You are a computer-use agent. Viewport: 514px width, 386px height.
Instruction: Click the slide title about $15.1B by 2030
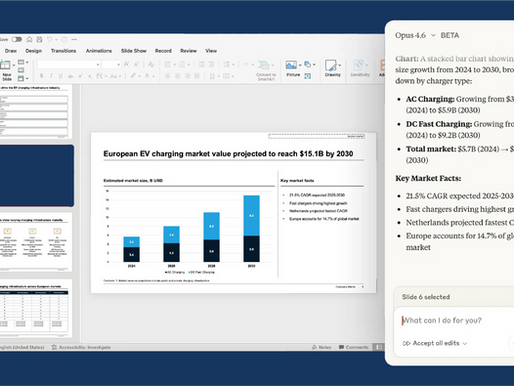[228, 154]
